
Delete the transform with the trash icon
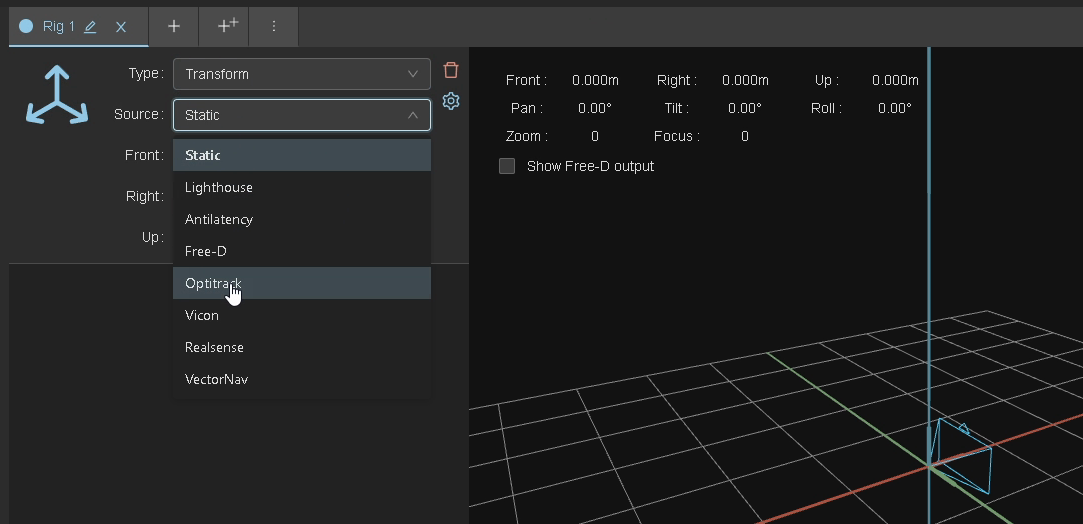(451, 70)
